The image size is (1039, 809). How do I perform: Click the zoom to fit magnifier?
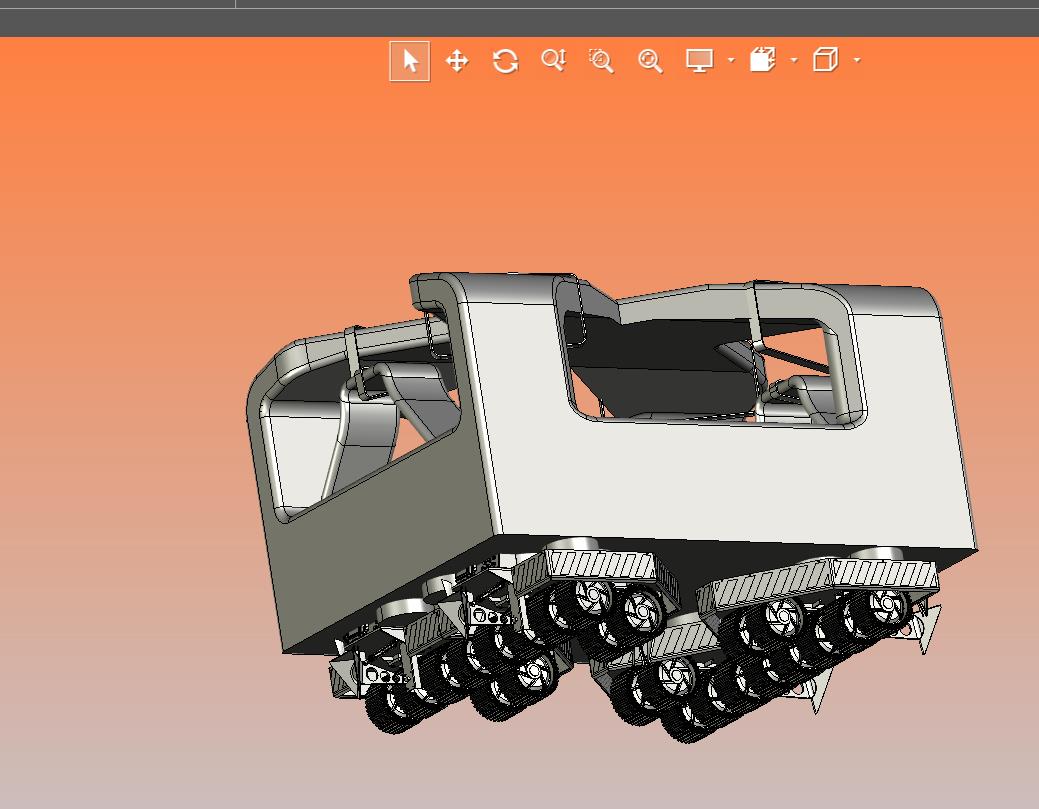pyautogui.click(x=650, y=61)
